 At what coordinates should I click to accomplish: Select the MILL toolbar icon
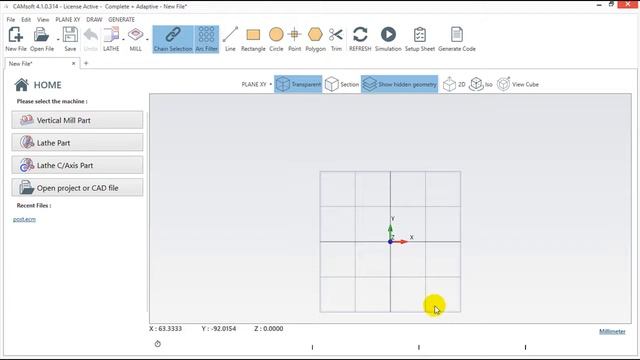(136, 39)
